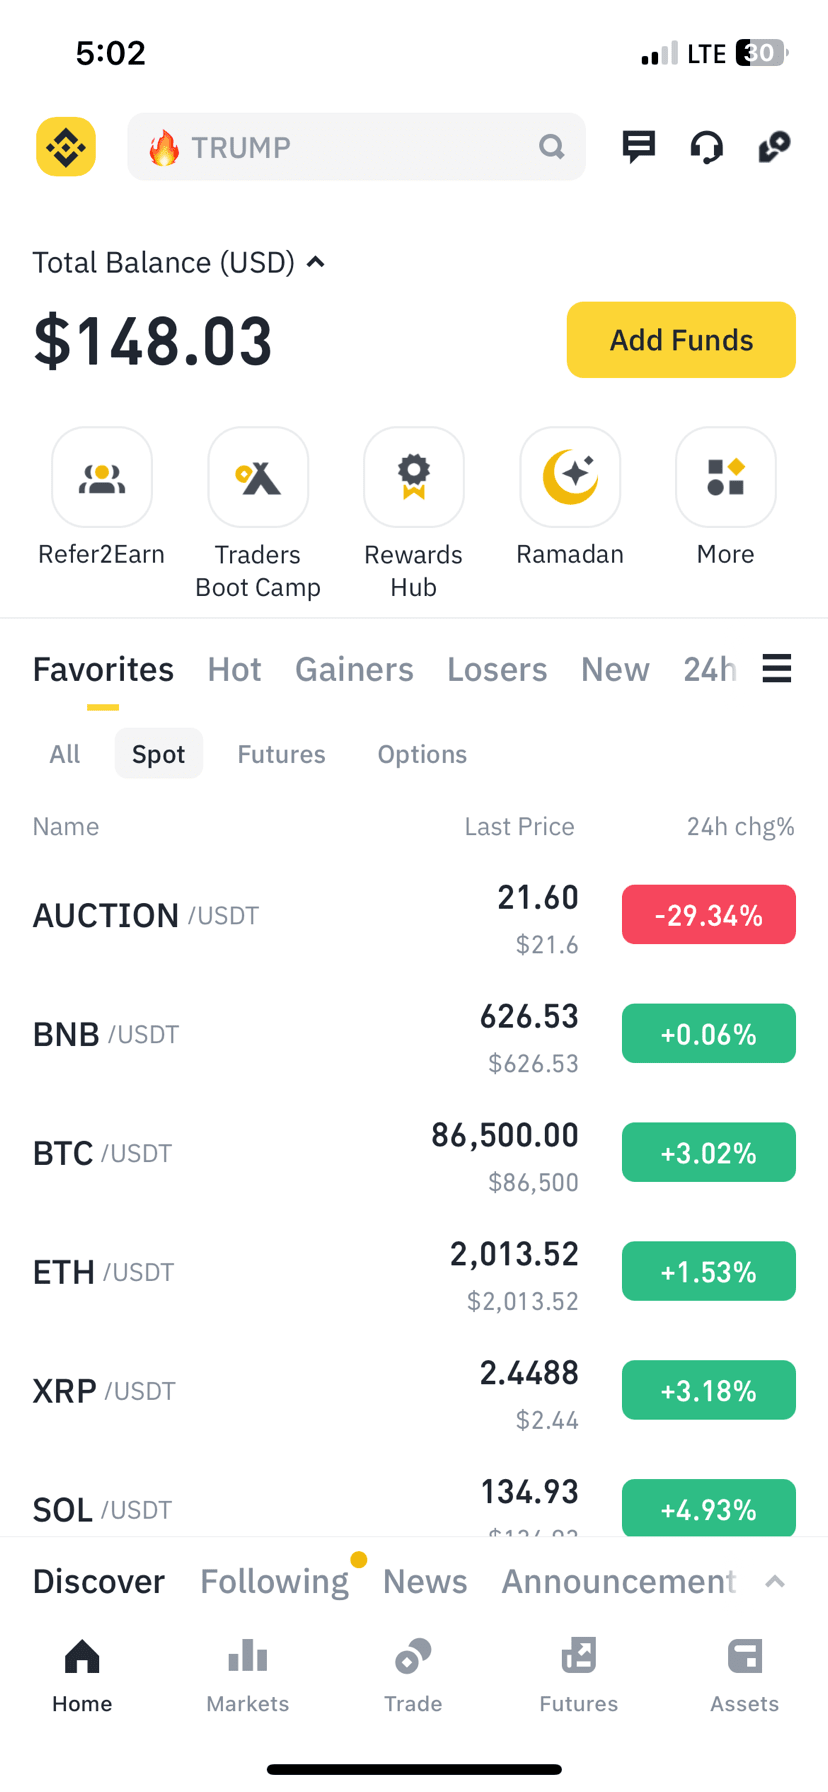The width and height of the screenshot is (828, 1792).
Task: Tap the Add Funds button
Action: click(681, 340)
